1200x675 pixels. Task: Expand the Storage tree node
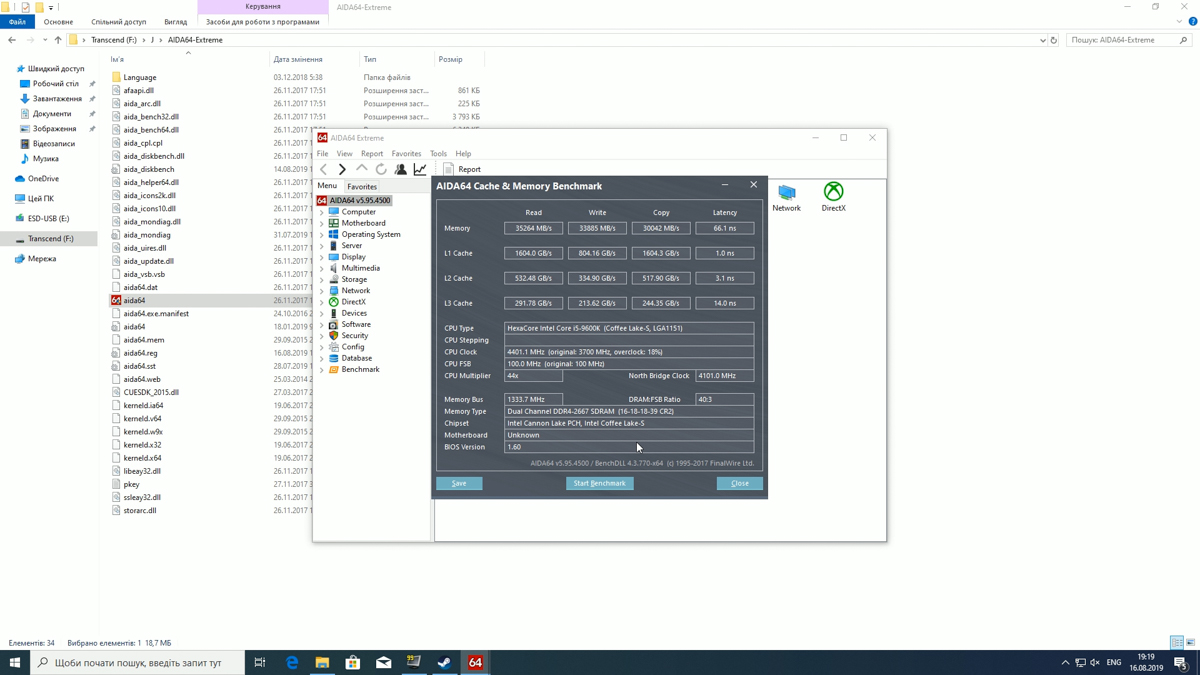[x=322, y=279]
